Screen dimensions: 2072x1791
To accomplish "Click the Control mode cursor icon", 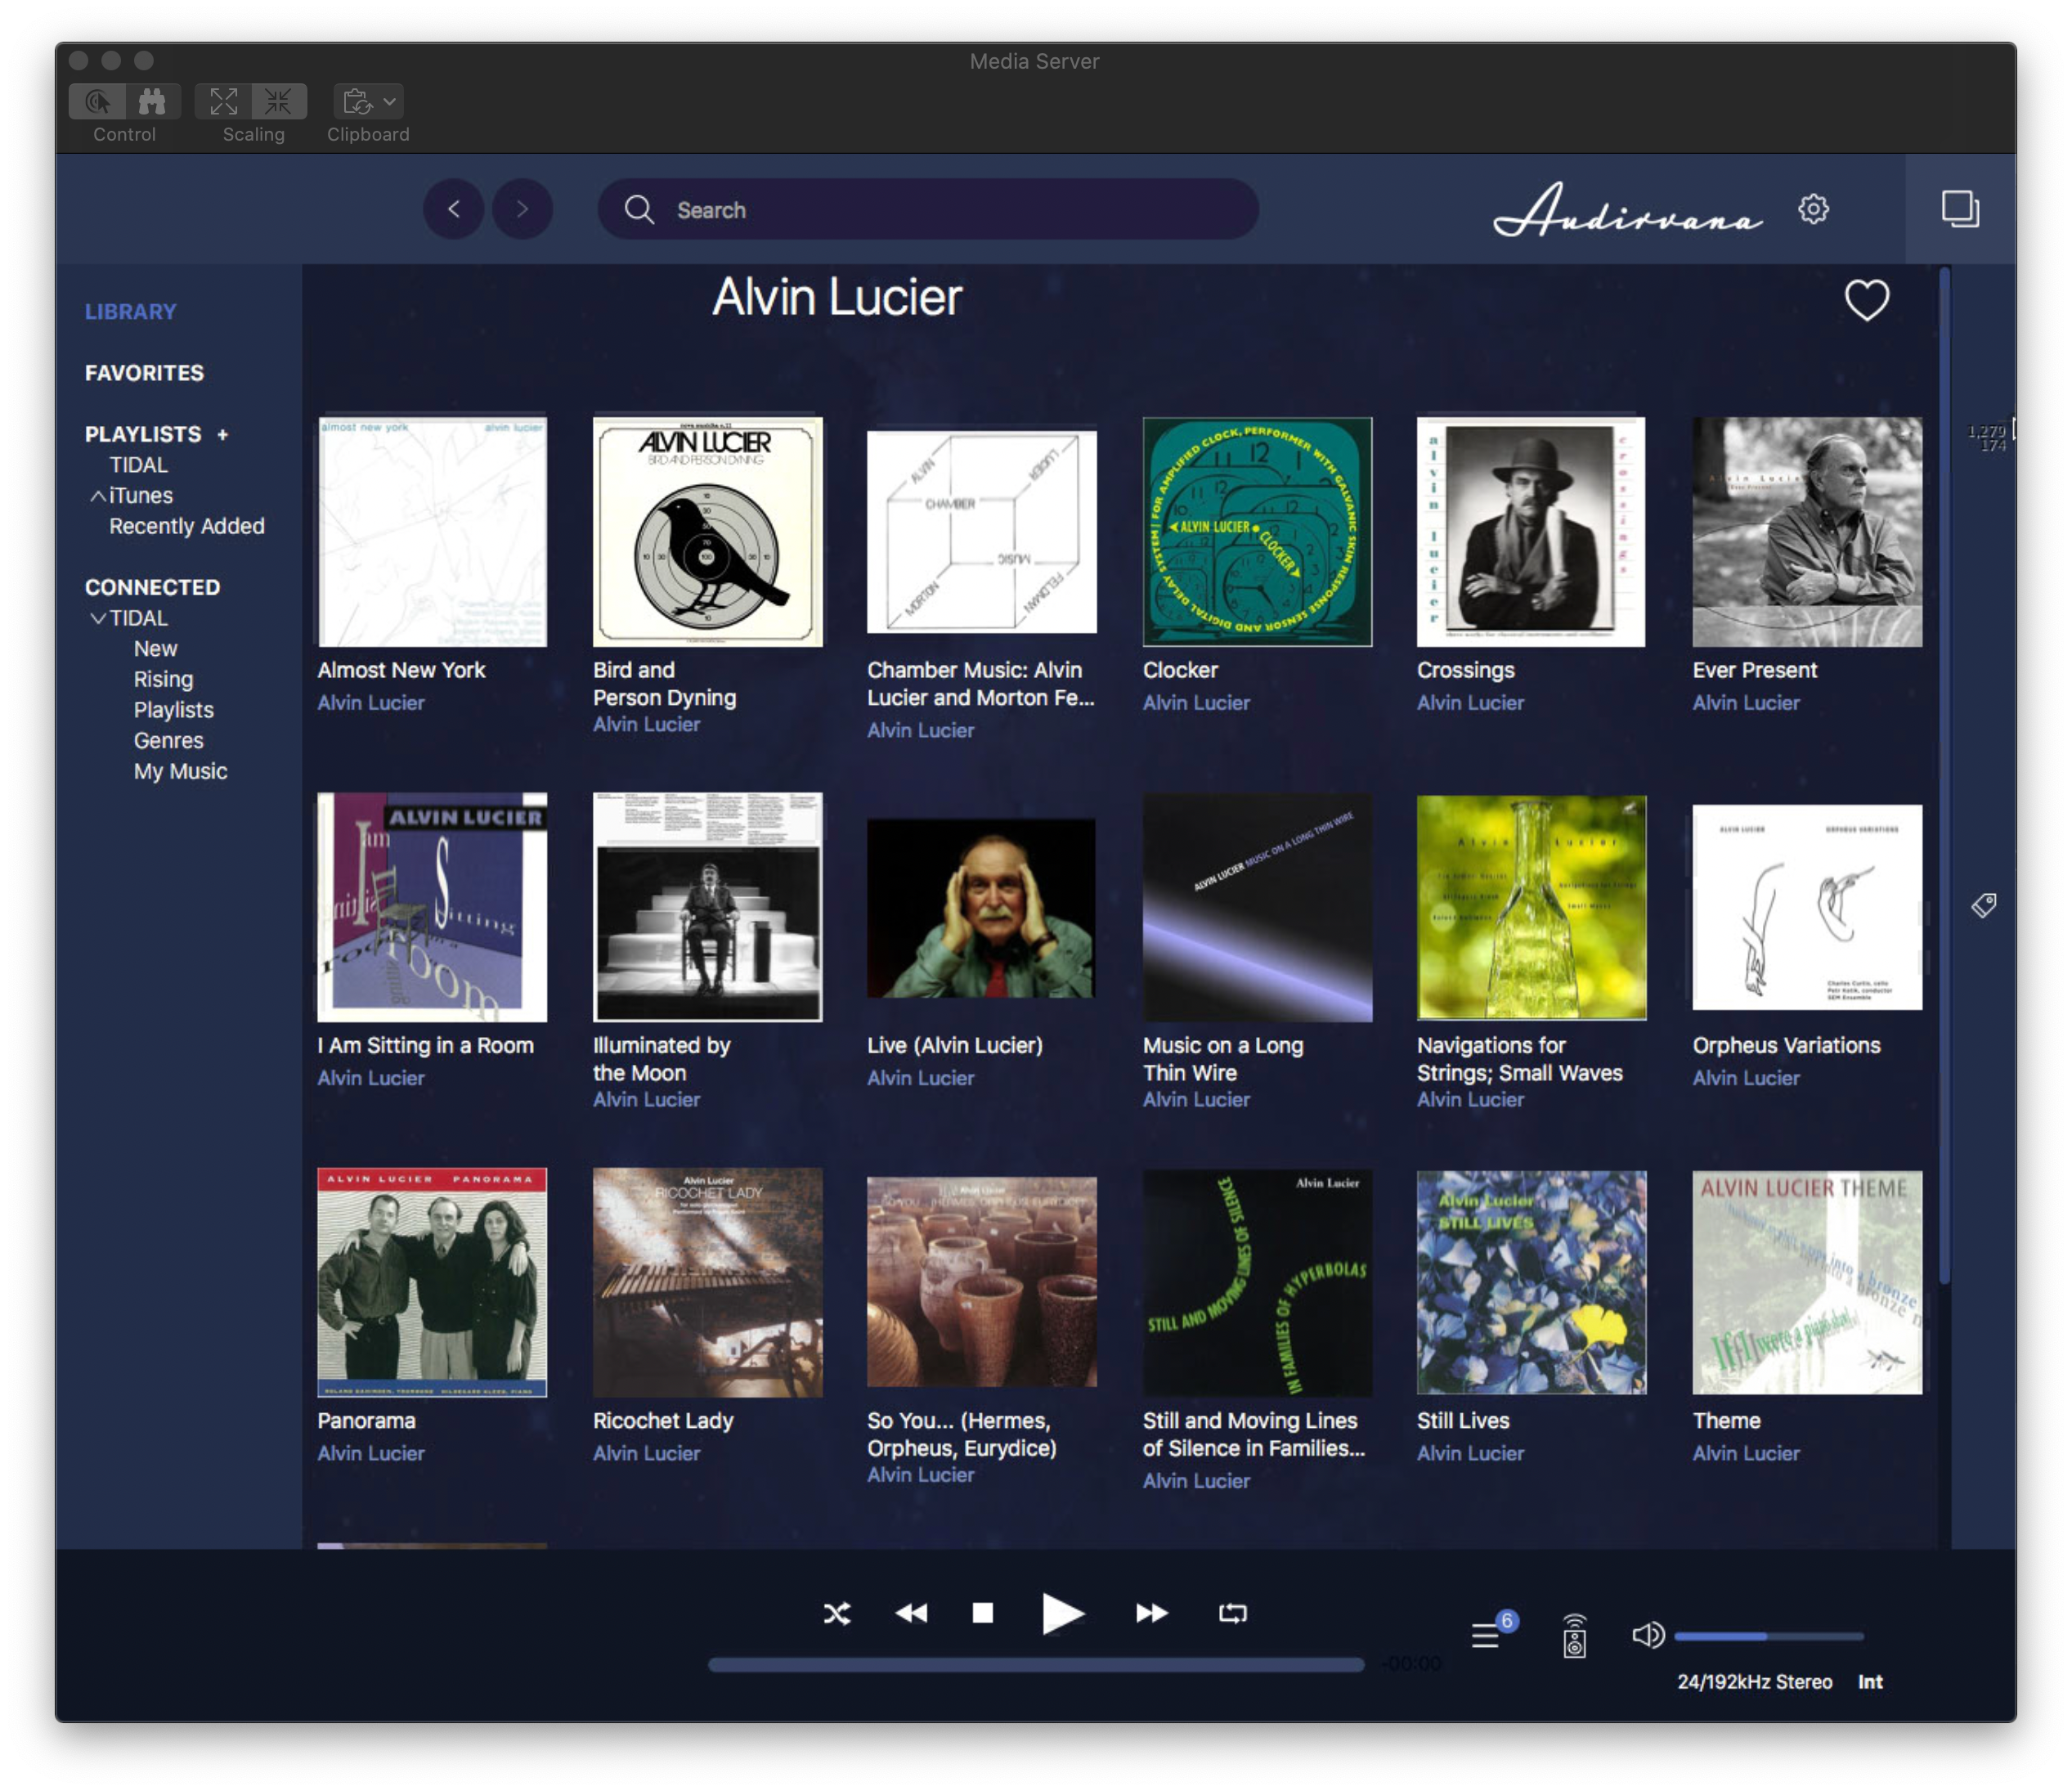I will point(98,101).
